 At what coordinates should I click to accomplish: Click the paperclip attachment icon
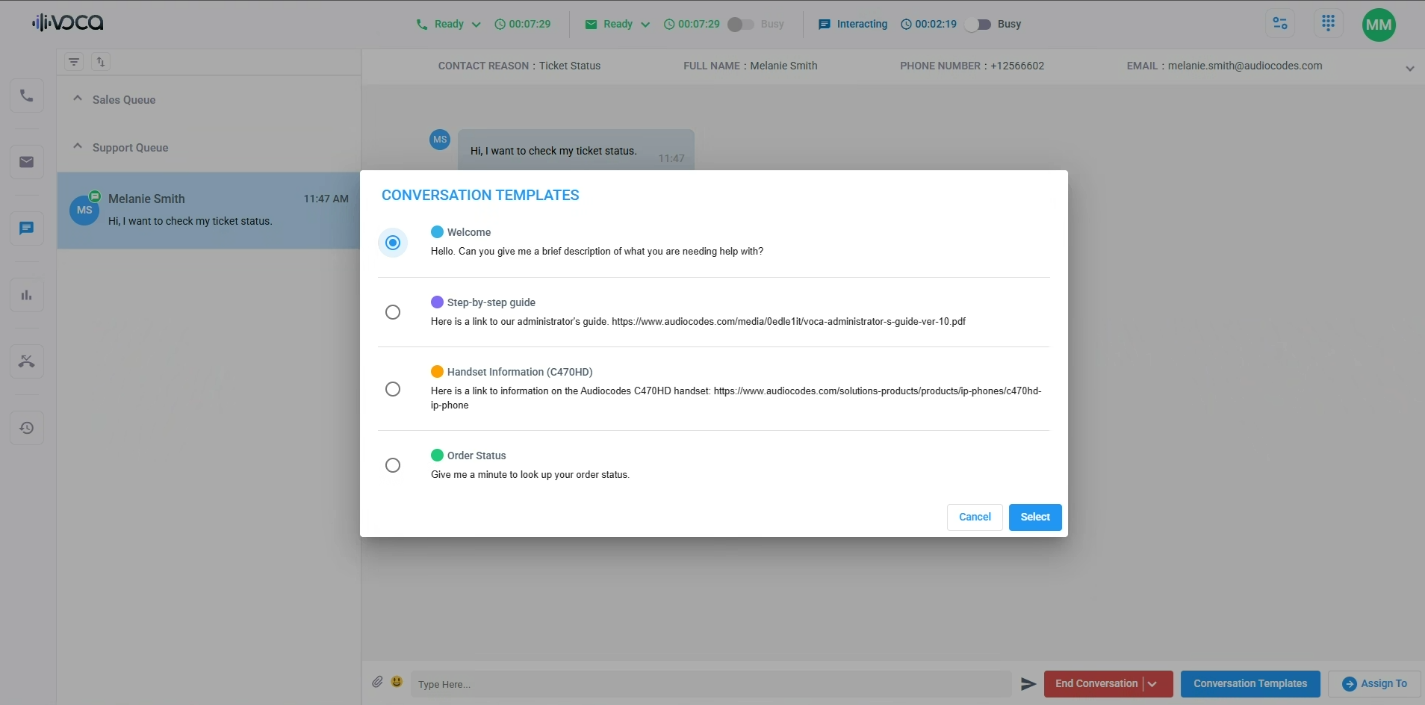click(377, 682)
